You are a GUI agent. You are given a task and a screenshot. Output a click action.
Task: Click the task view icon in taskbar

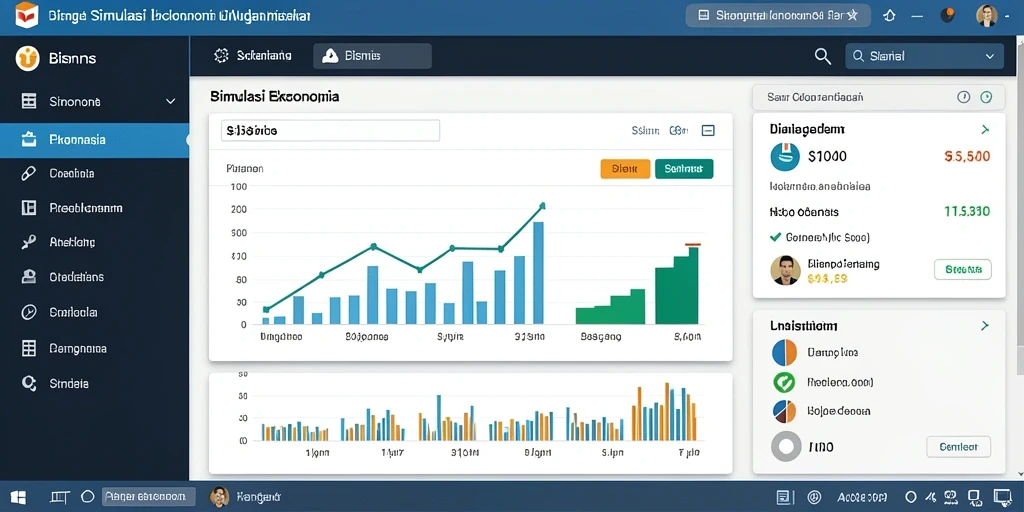click(59, 497)
